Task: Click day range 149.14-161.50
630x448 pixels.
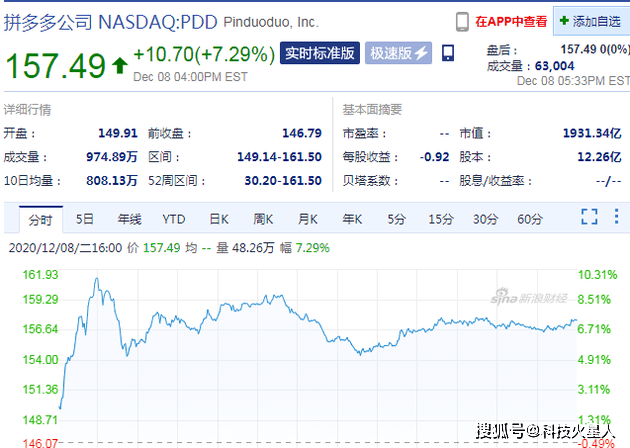Action: coord(279,157)
